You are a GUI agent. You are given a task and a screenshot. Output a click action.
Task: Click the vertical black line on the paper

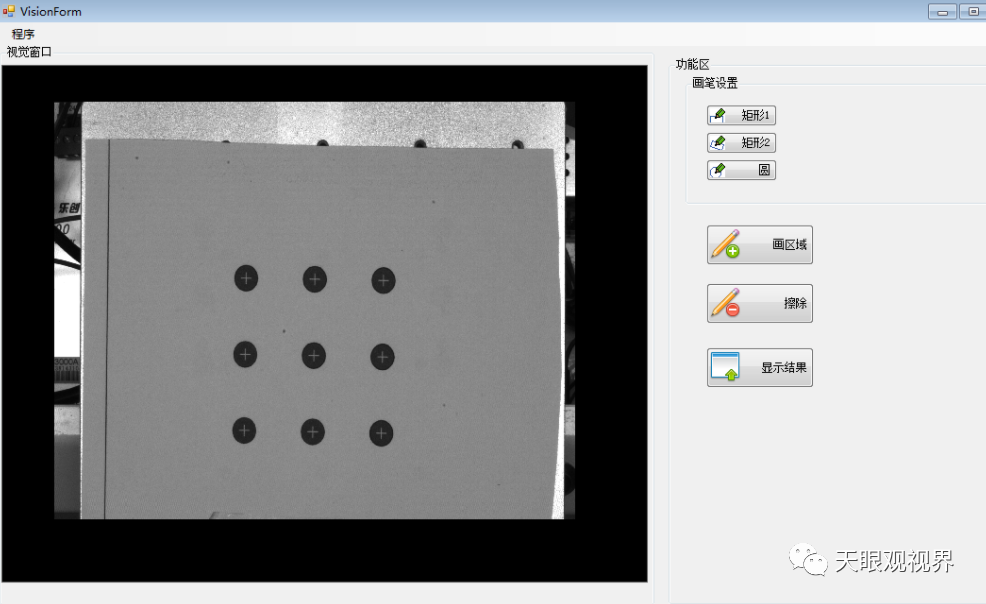click(x=107, y=330)
